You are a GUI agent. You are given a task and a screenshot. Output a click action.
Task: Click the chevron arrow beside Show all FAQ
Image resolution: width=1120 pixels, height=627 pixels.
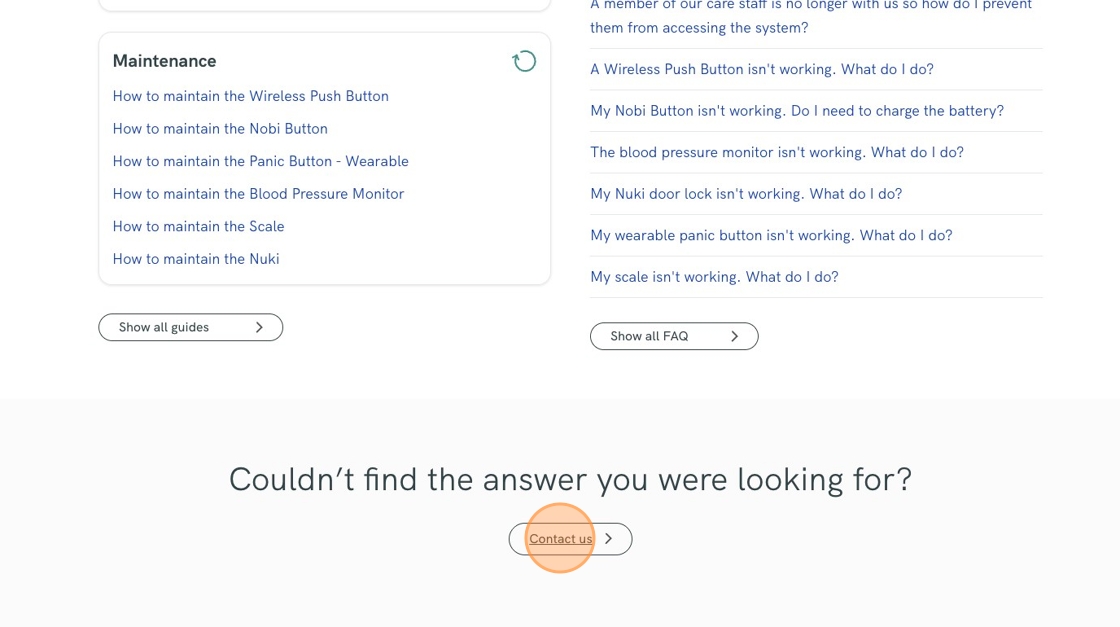(x=734, y=336)
